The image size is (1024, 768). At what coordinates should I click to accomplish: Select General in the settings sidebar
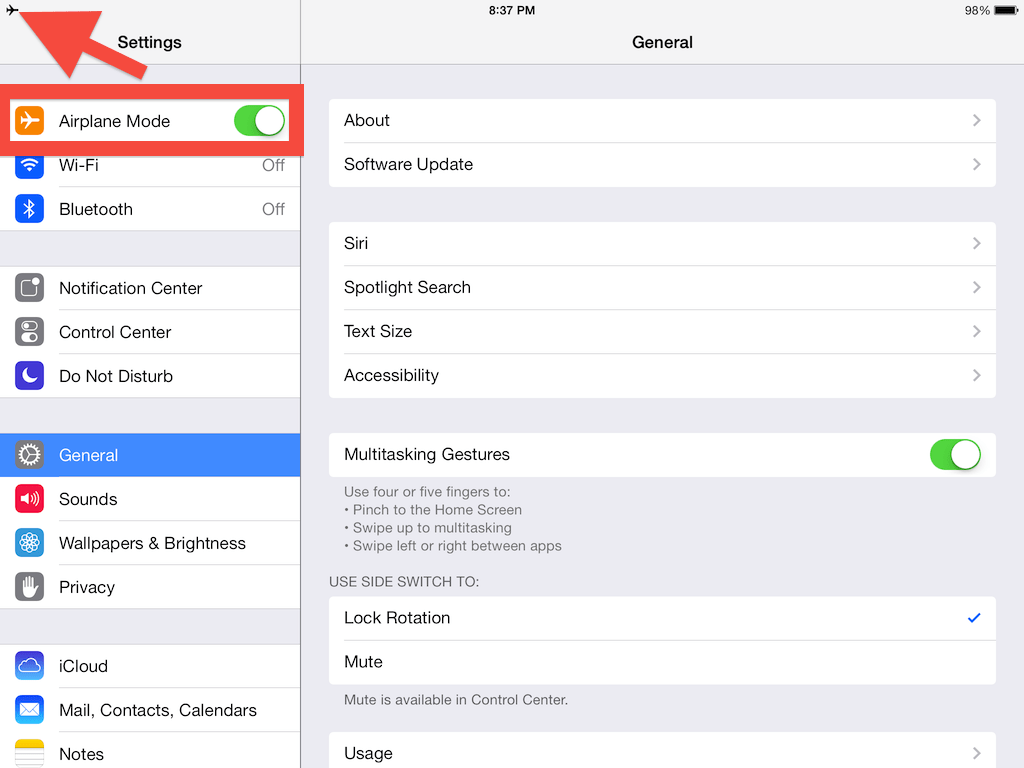pos(150,455)
